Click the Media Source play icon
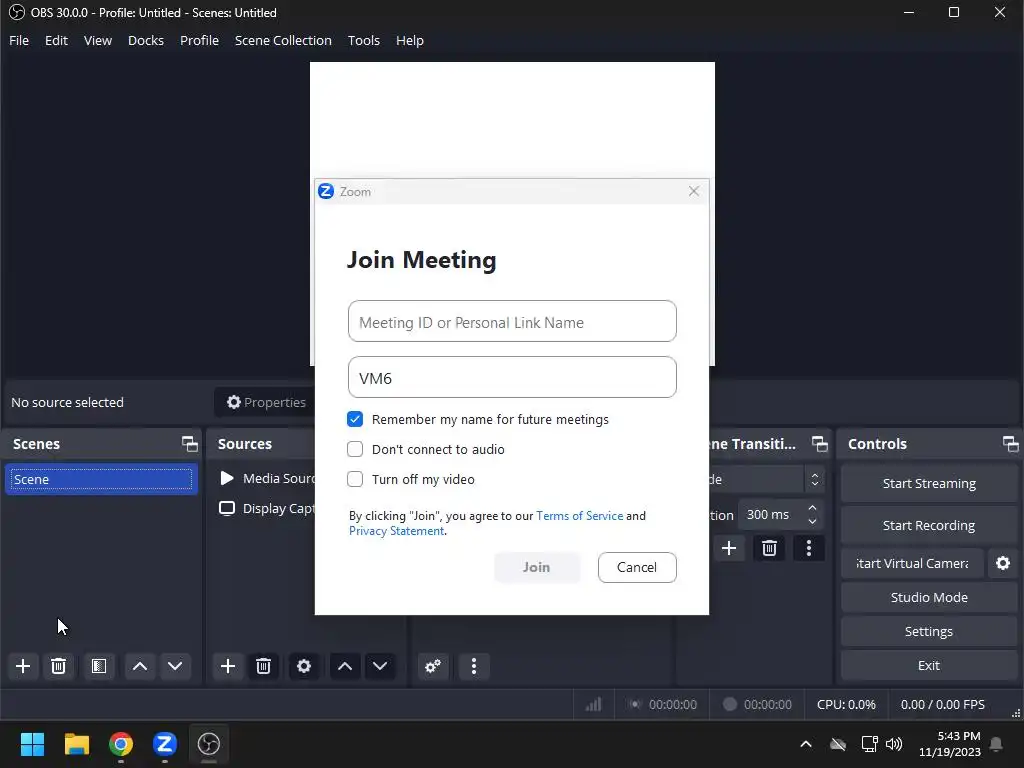 227,478
